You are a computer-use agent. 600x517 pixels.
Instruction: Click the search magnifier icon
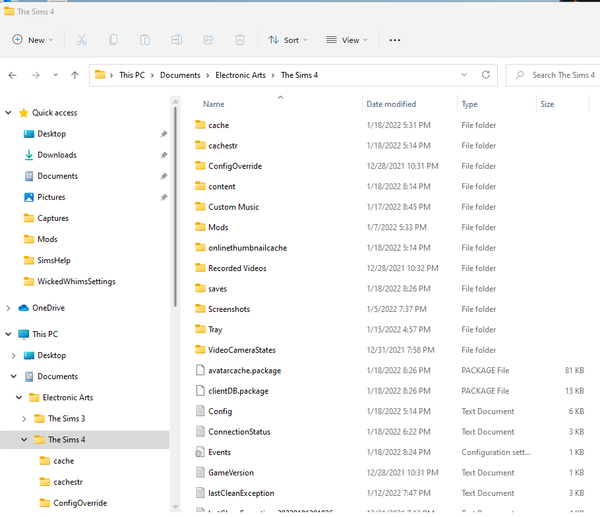coord(520,75)
